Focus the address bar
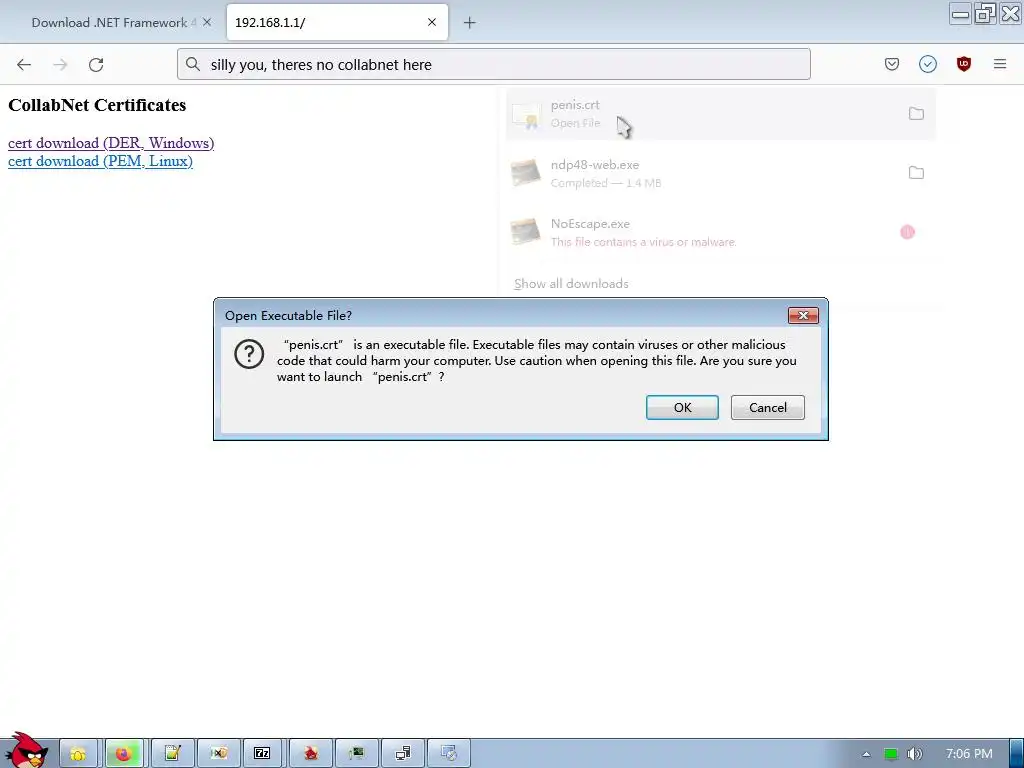 pos(494,65)
